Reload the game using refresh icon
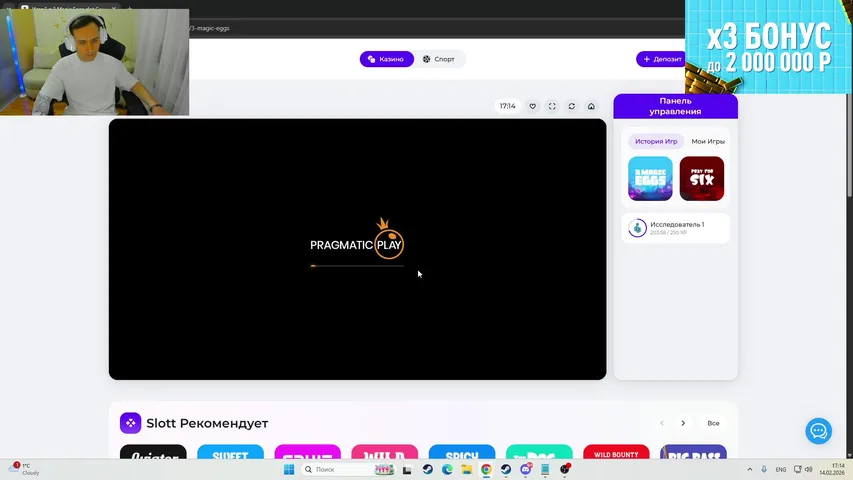The width and height of the screenshot is (853, 480). [x=571, y=106]
